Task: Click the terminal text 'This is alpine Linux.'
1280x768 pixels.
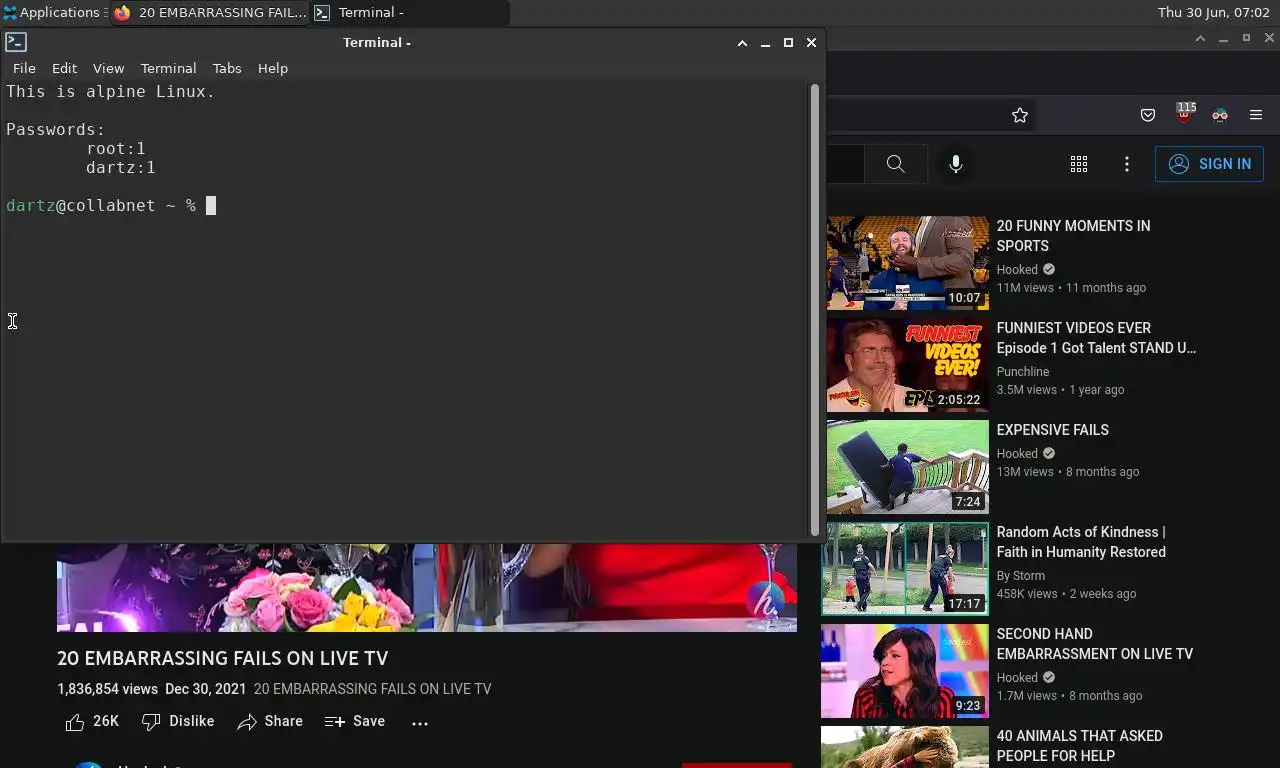Action: click(111, 91)
